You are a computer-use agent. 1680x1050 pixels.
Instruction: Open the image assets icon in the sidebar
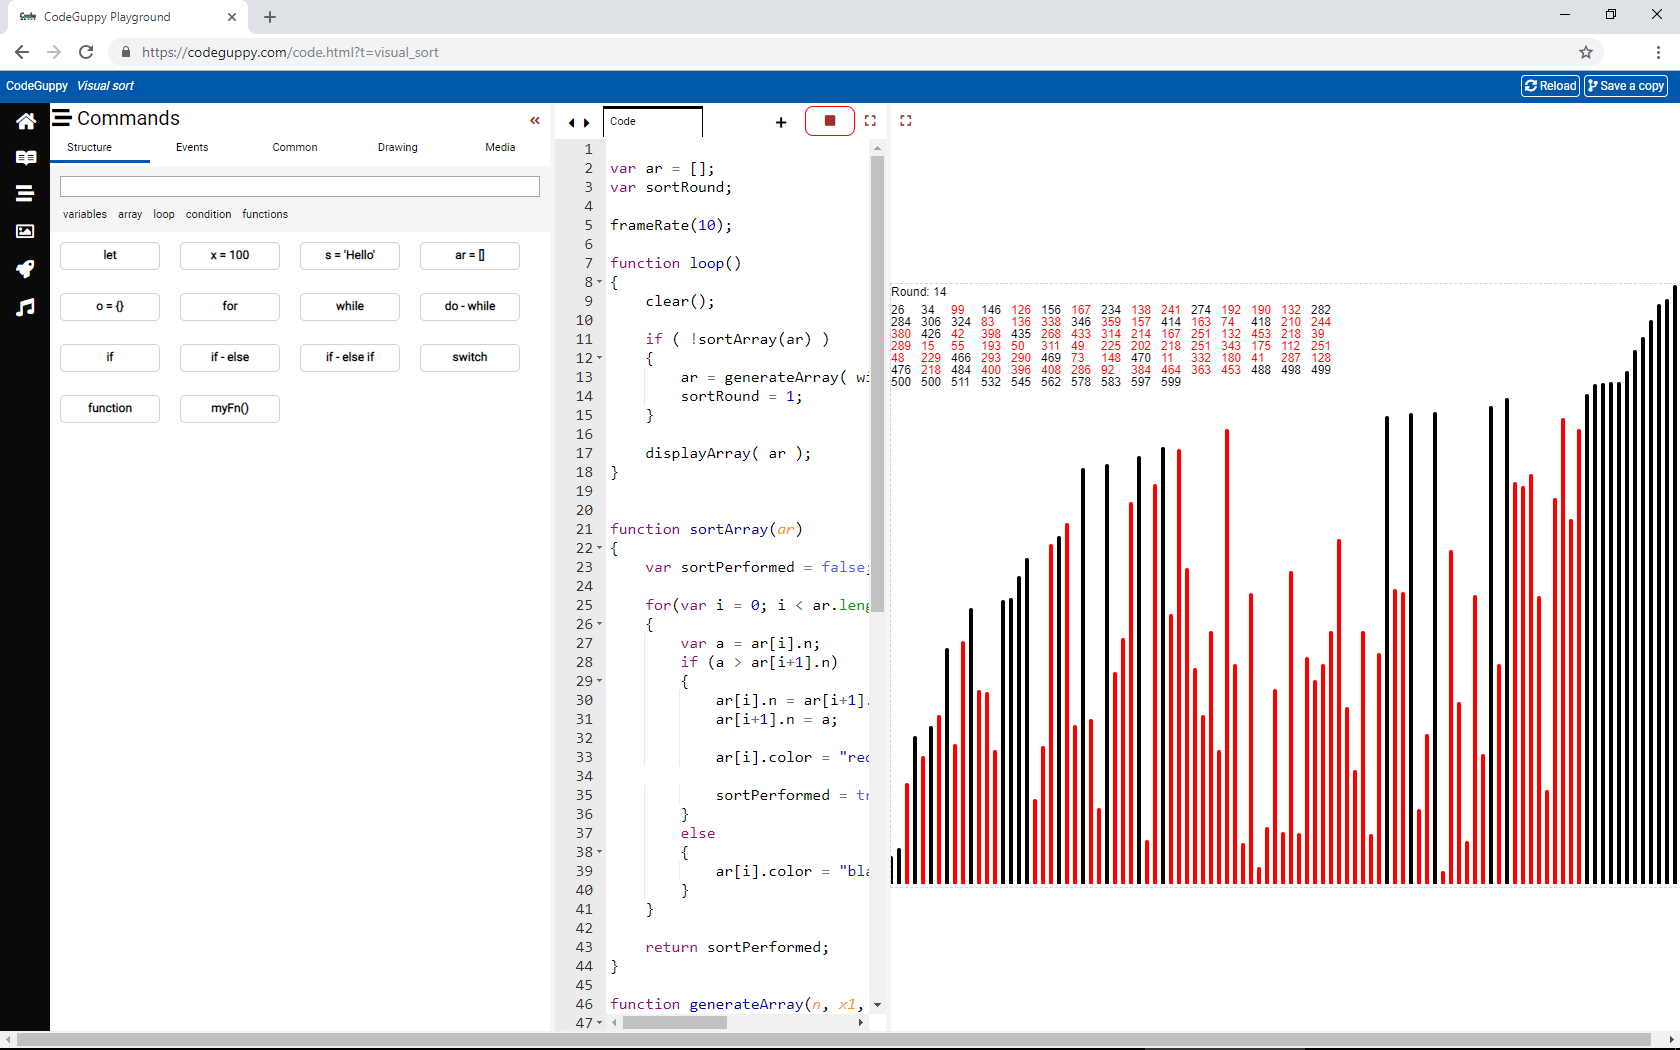25,231
